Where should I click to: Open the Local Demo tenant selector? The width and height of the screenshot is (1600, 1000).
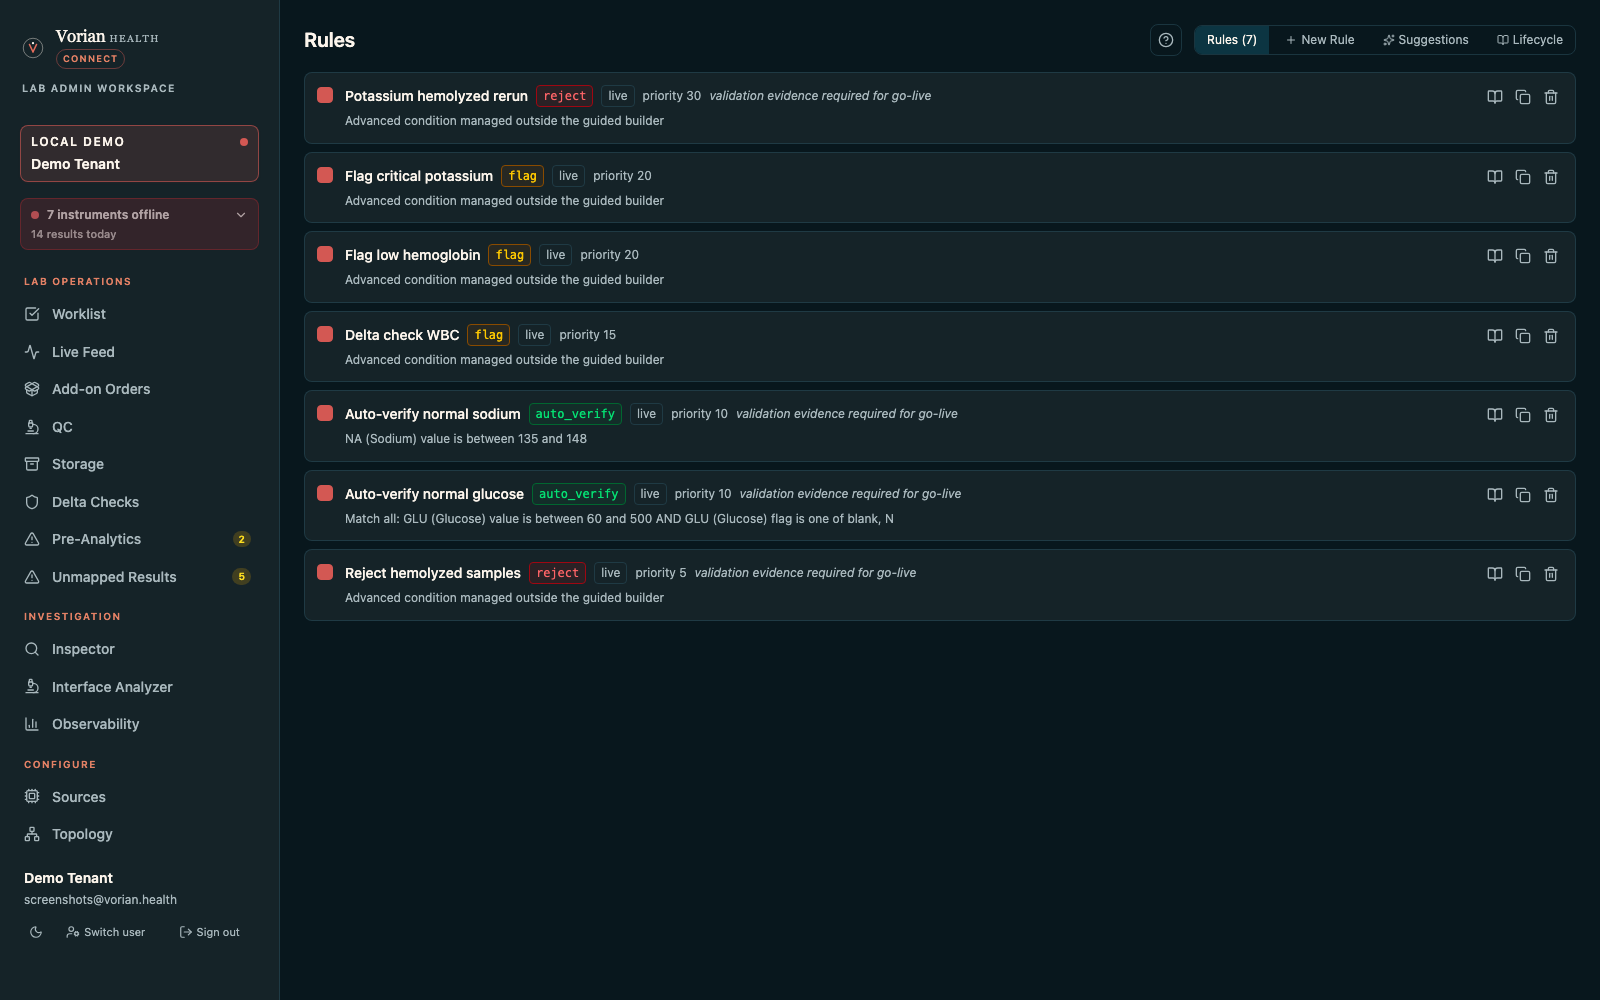click(x=139, y=153)
